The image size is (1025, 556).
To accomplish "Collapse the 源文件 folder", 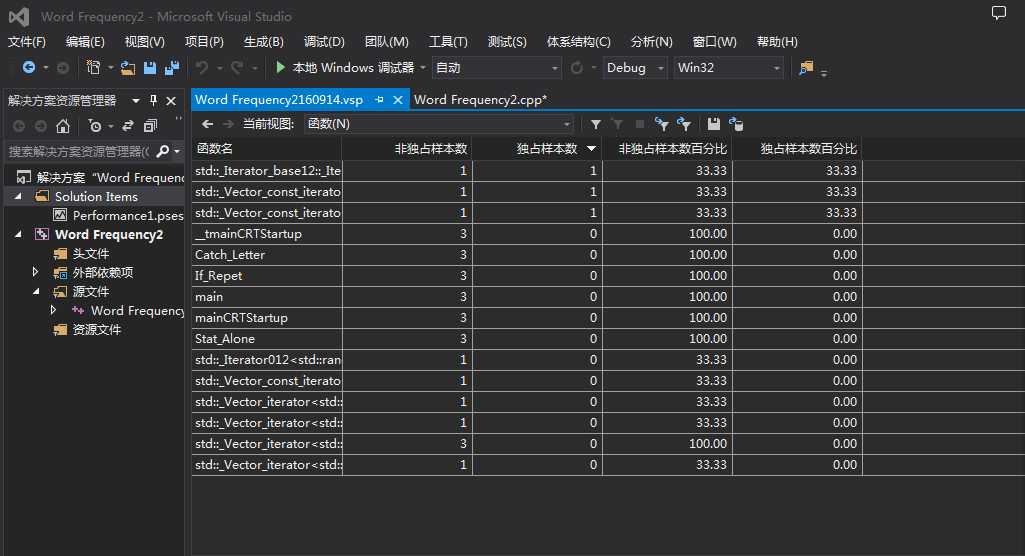I will [x=36, y=291].
